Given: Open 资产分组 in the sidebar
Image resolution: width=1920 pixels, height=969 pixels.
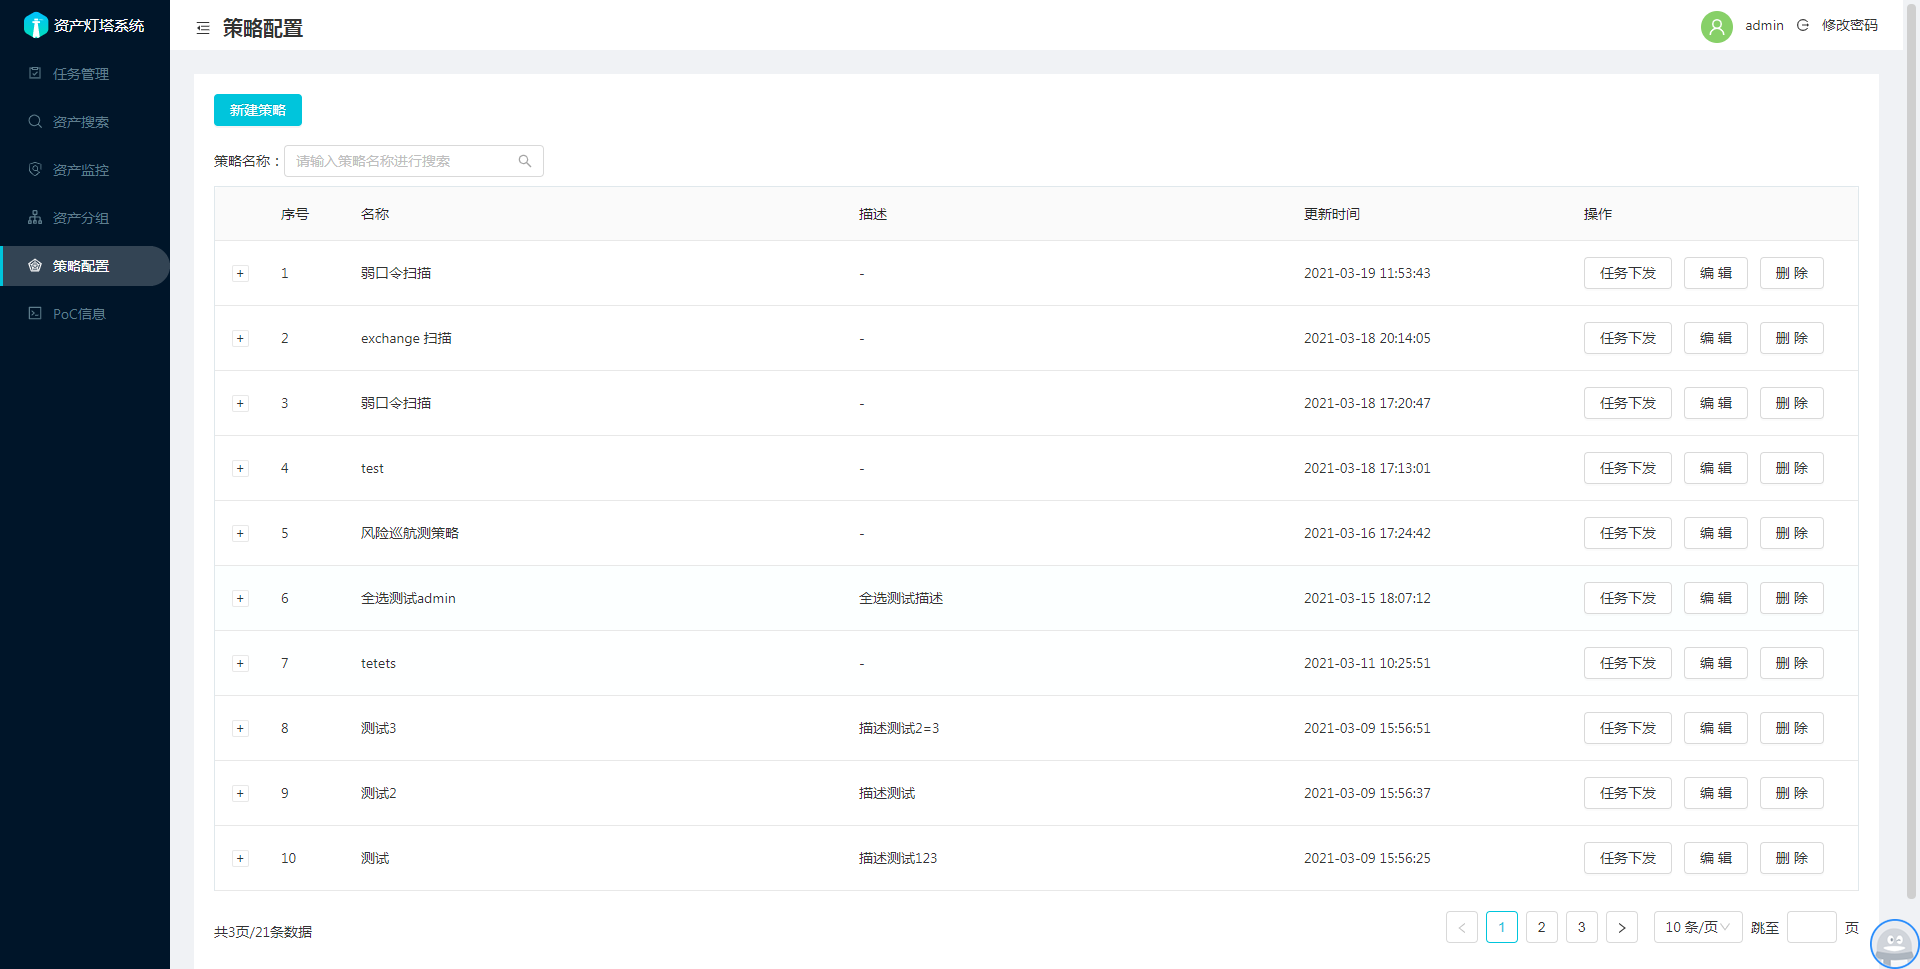Looking at the screenshot, I should [85, 218].
